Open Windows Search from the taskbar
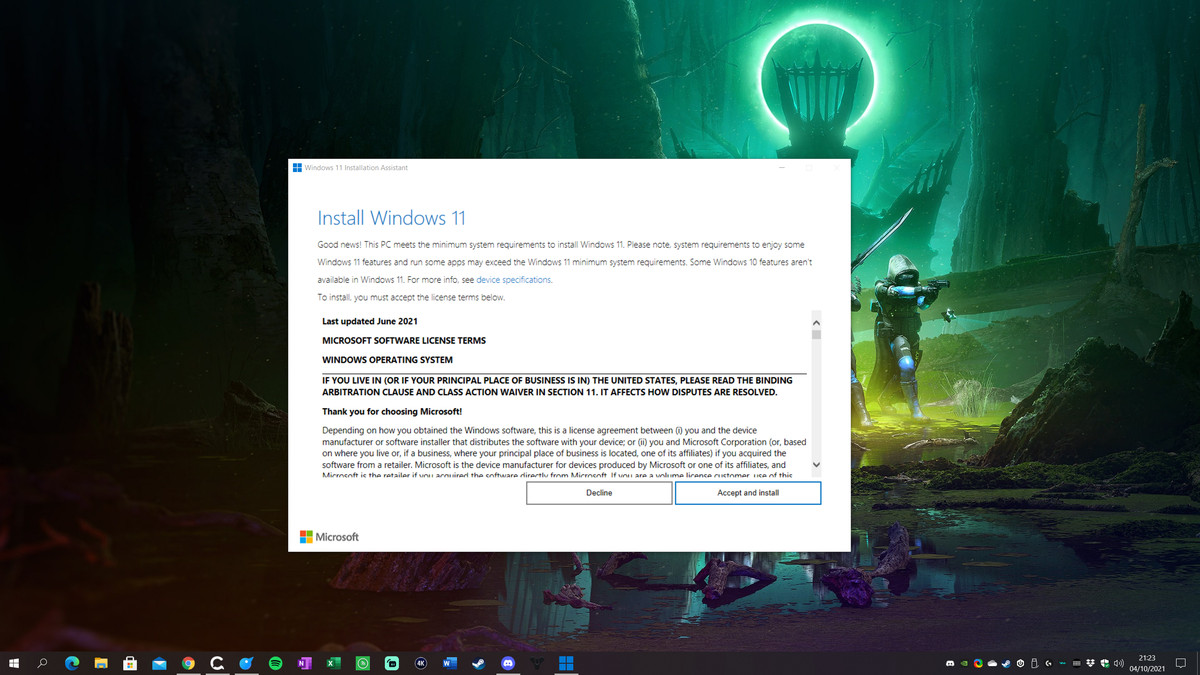This screenshot has height=675, width=1200. click(x=41, y=662)
